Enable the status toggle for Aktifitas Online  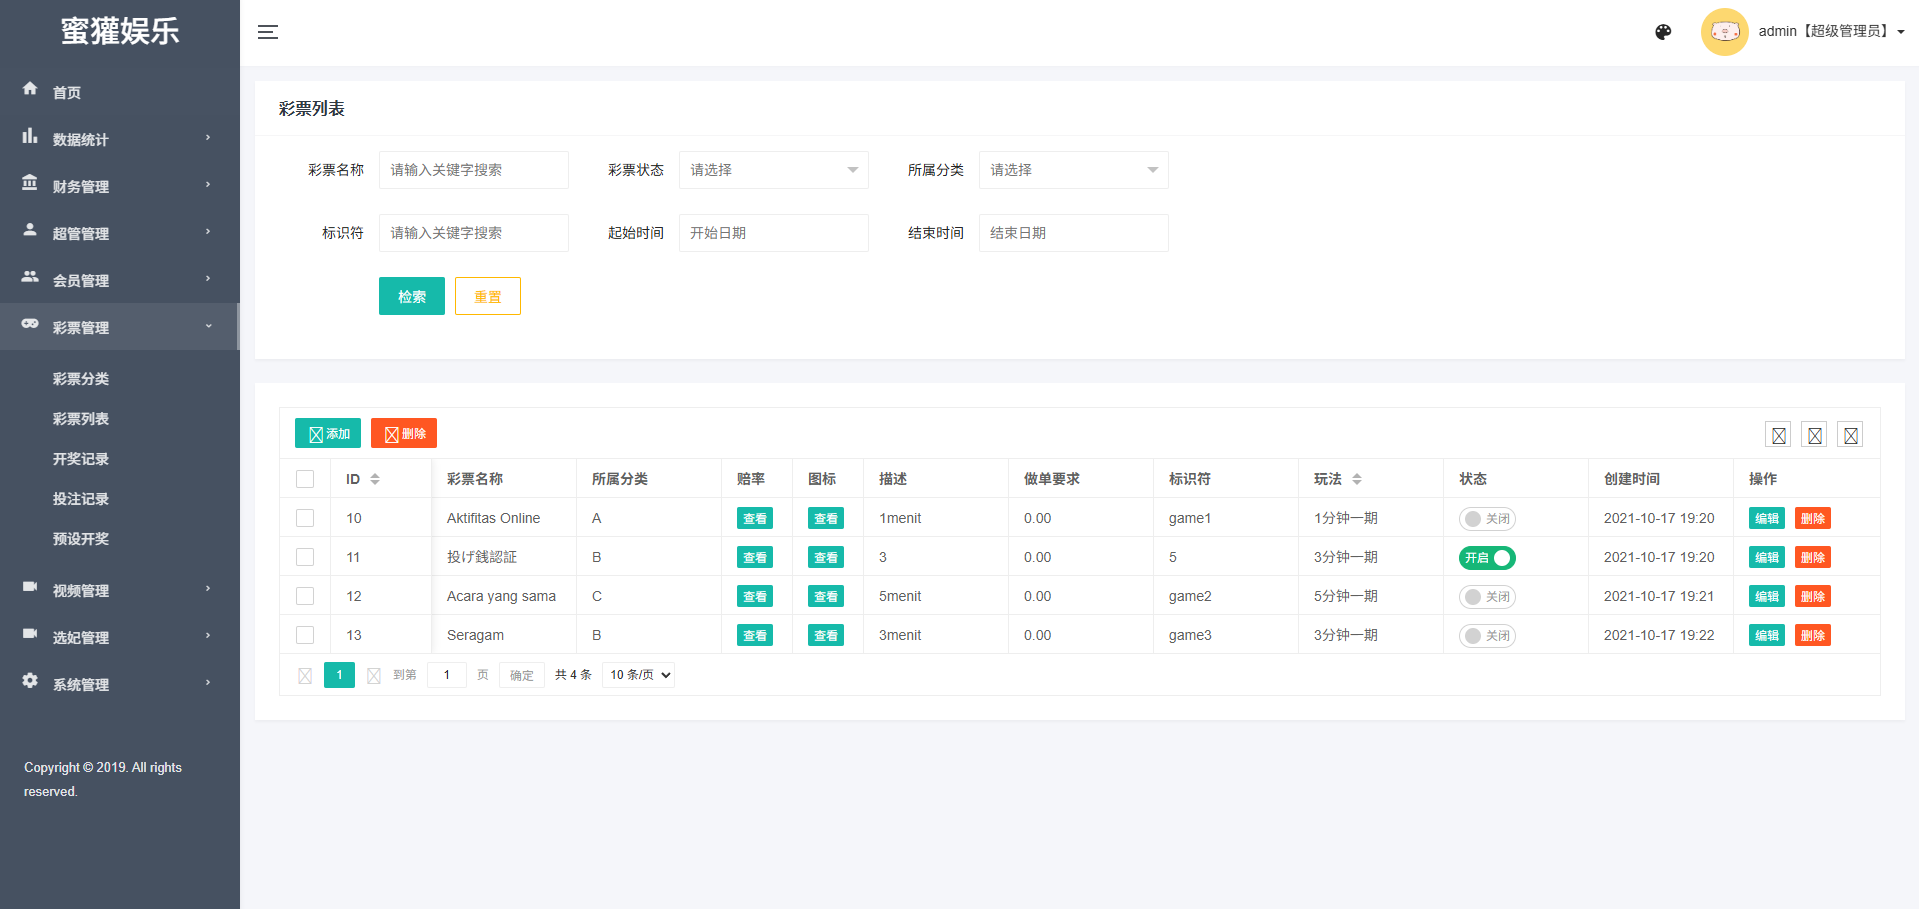click(1487, 519)
